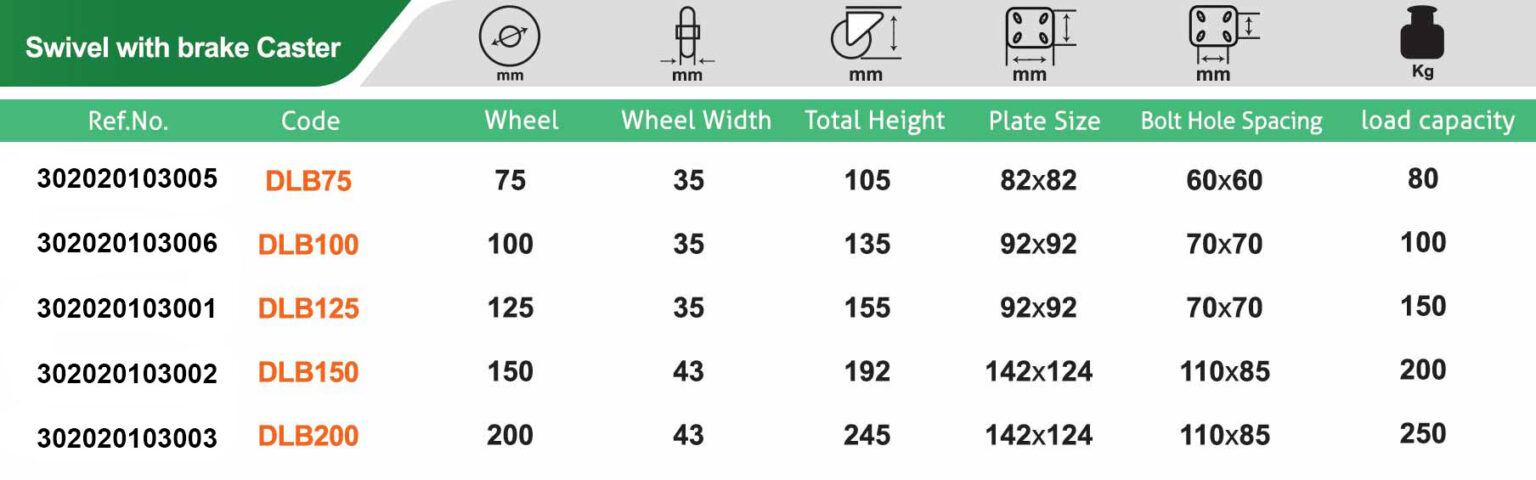Open the DLB100 product code link
Viewport: 1536px width, 480px height.
point(308,245)
